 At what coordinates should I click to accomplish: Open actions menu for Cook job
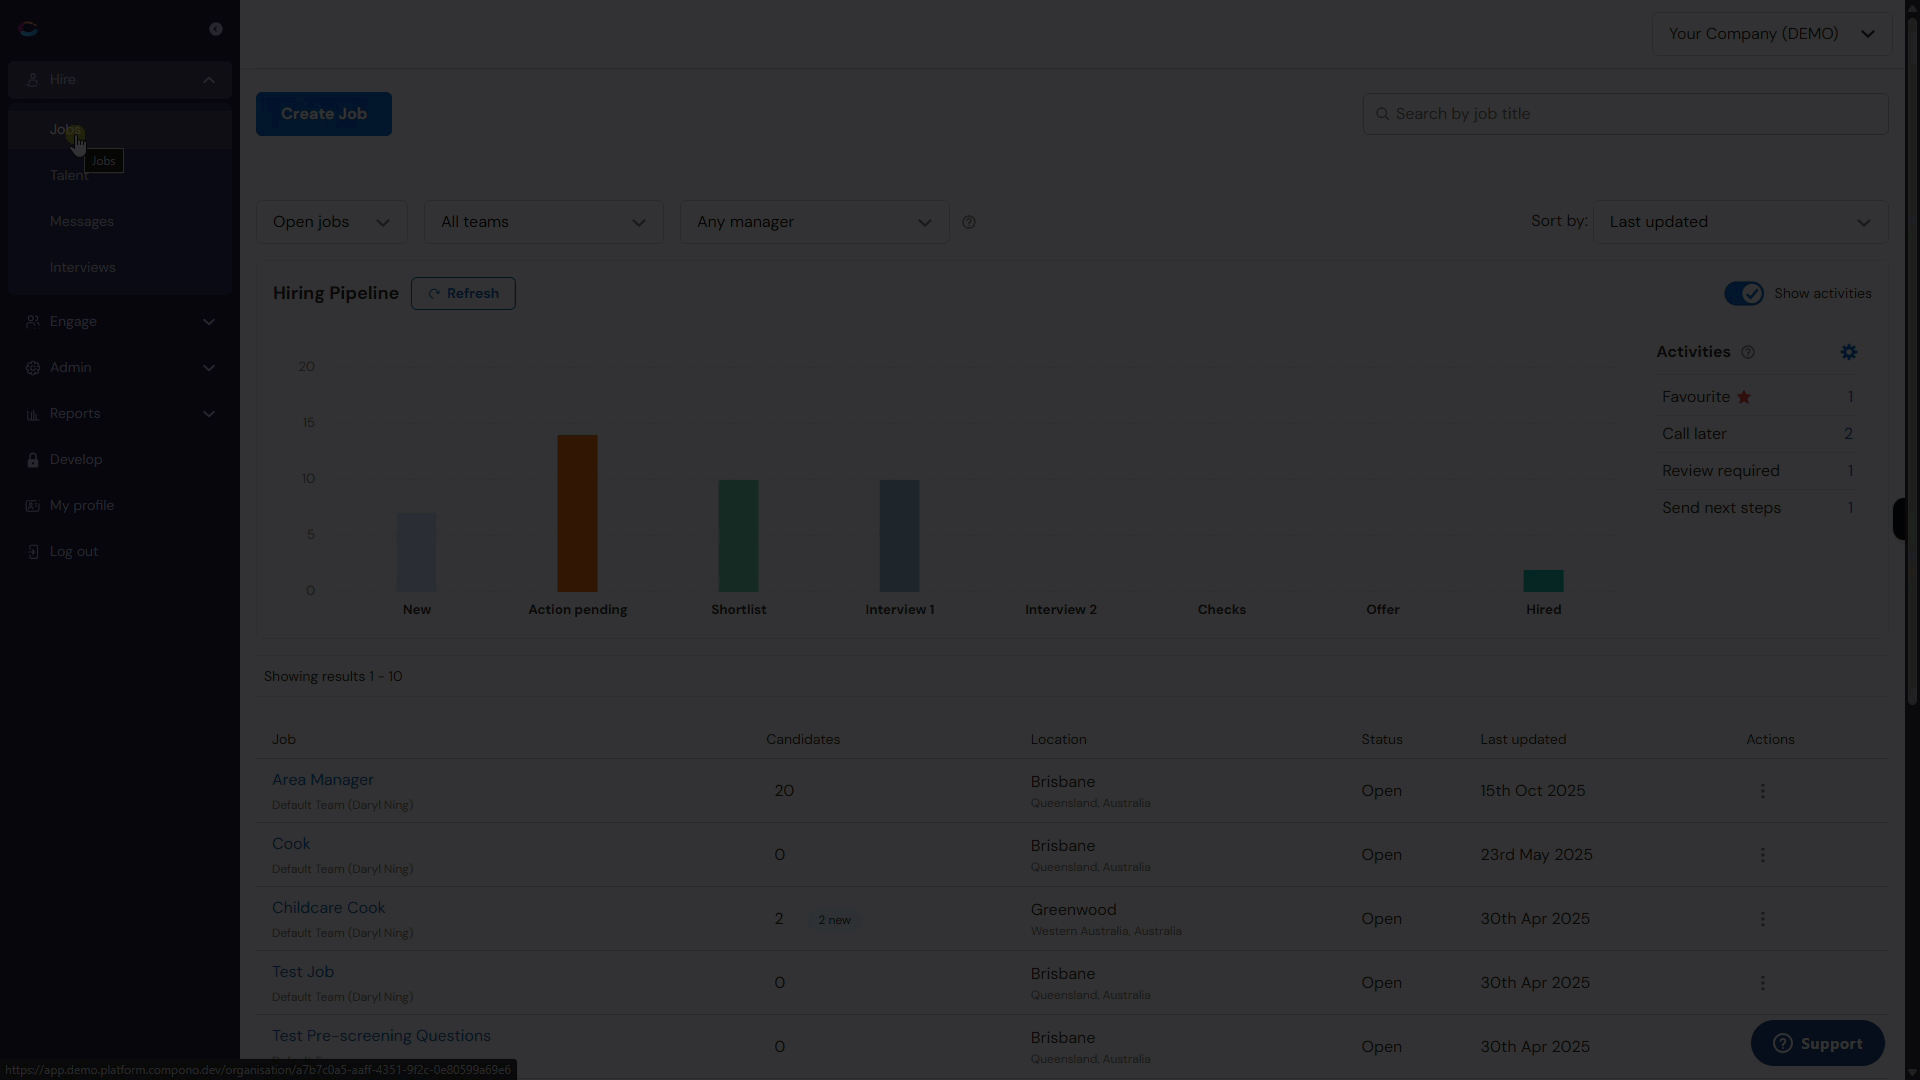point(1763,855)
